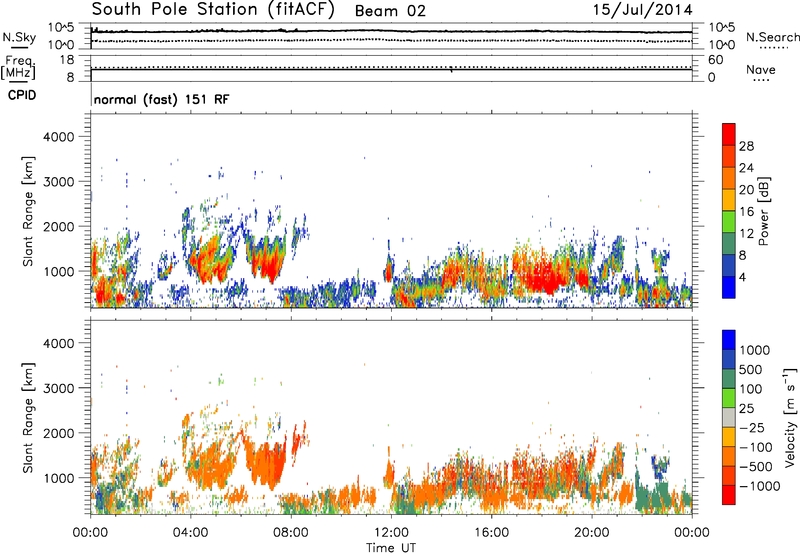
Task: Click the '1000' velocity color bar value
Action: pos(754,350)
